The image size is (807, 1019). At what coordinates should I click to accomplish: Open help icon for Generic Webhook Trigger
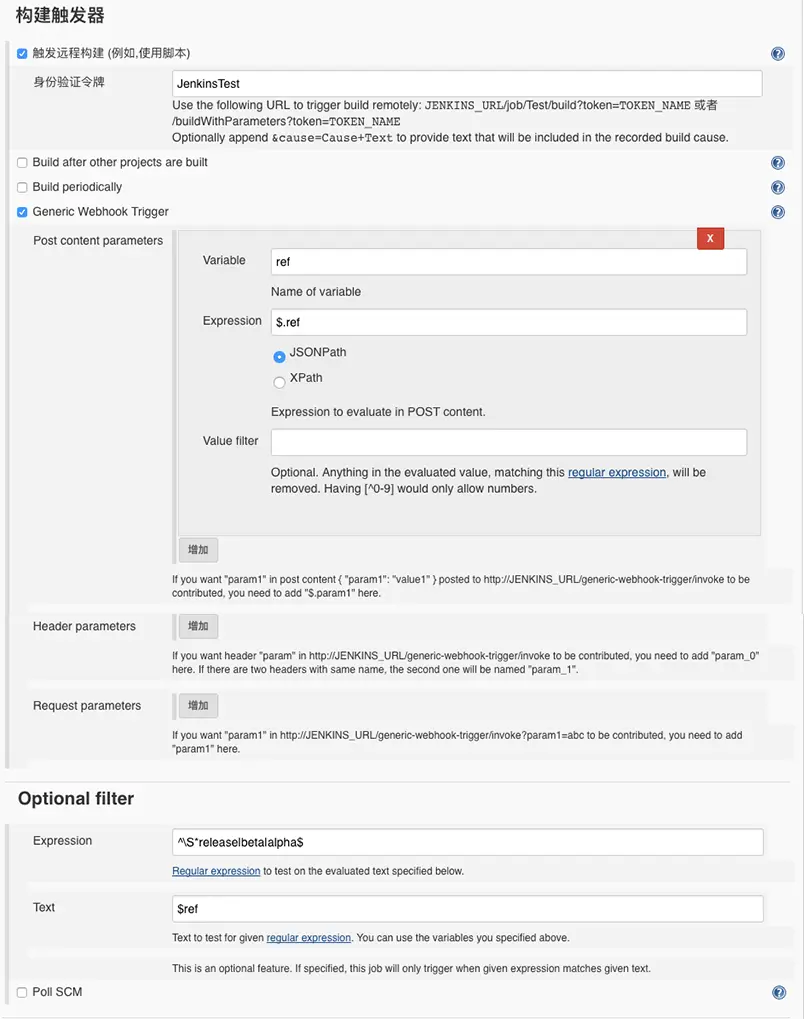tap(777, 213)
